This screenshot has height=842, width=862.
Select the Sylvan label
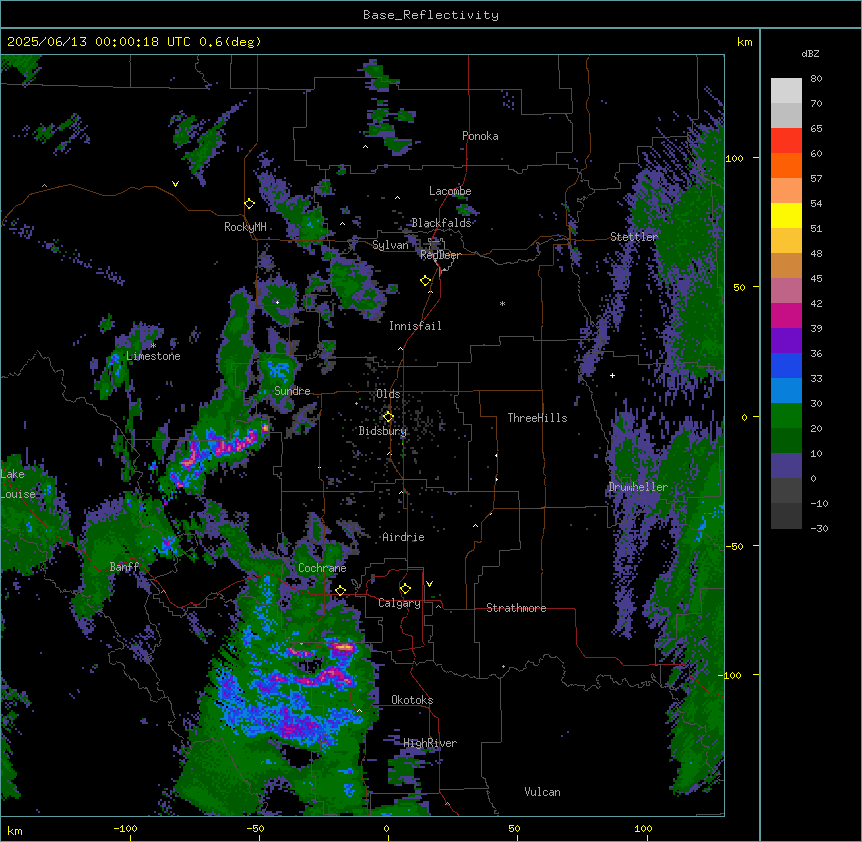tap(390, 245)
